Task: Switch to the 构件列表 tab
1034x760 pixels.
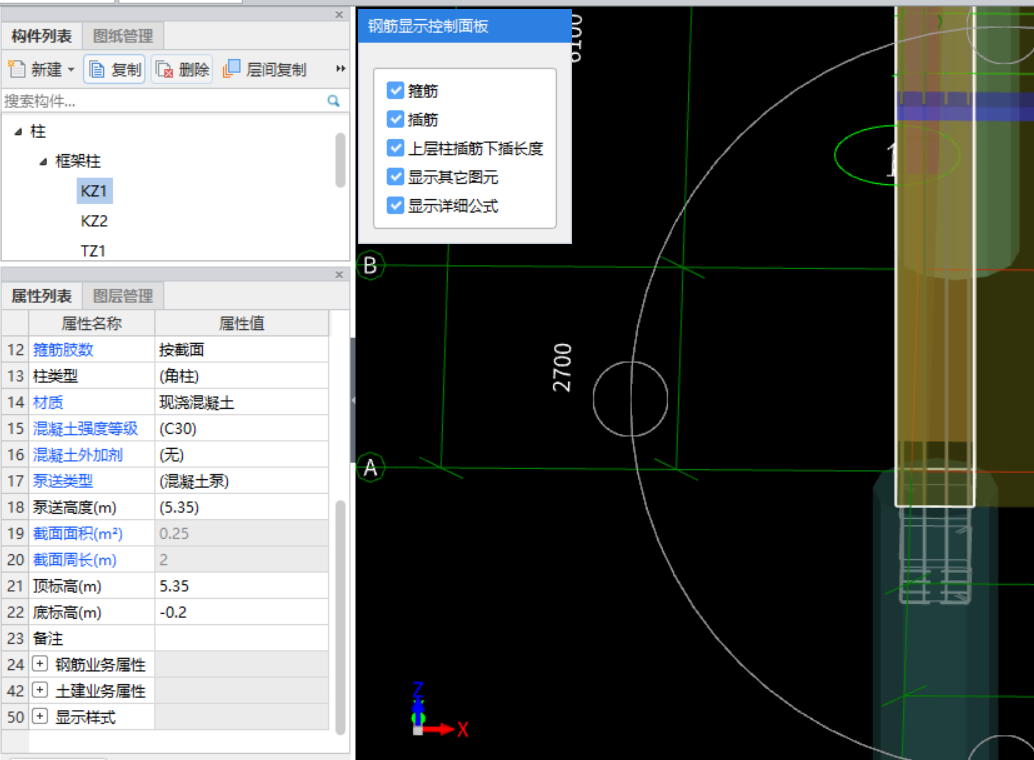Action: (41, 36)
